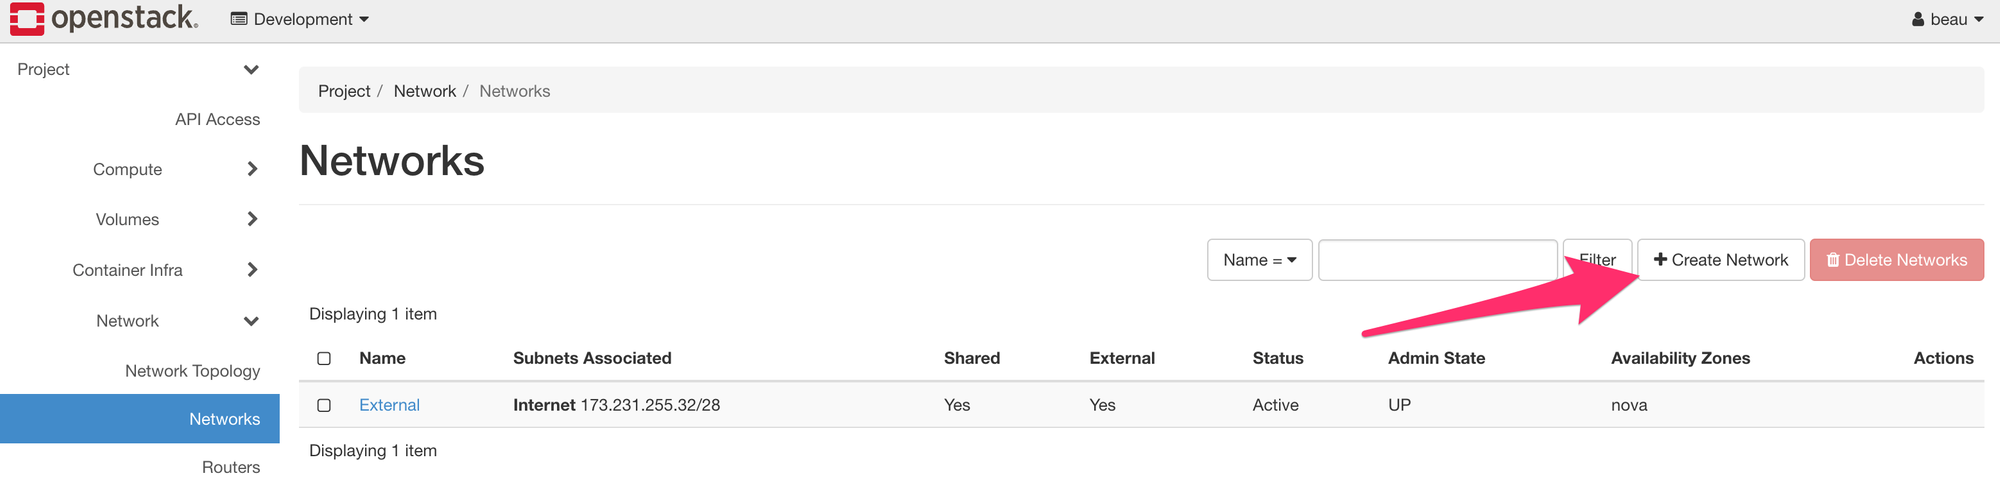The height and width of the screenshot is (480, 2000).
Task: Open Network Topology in sidebar
Action: [x=192, y=371]
